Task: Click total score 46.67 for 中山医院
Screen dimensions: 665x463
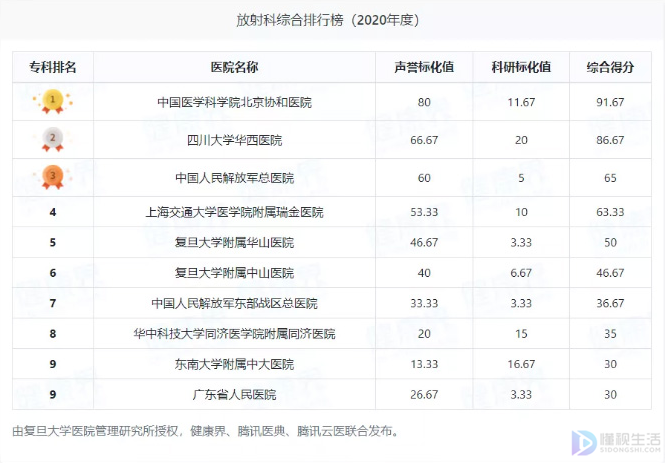Action: [610, 273]
